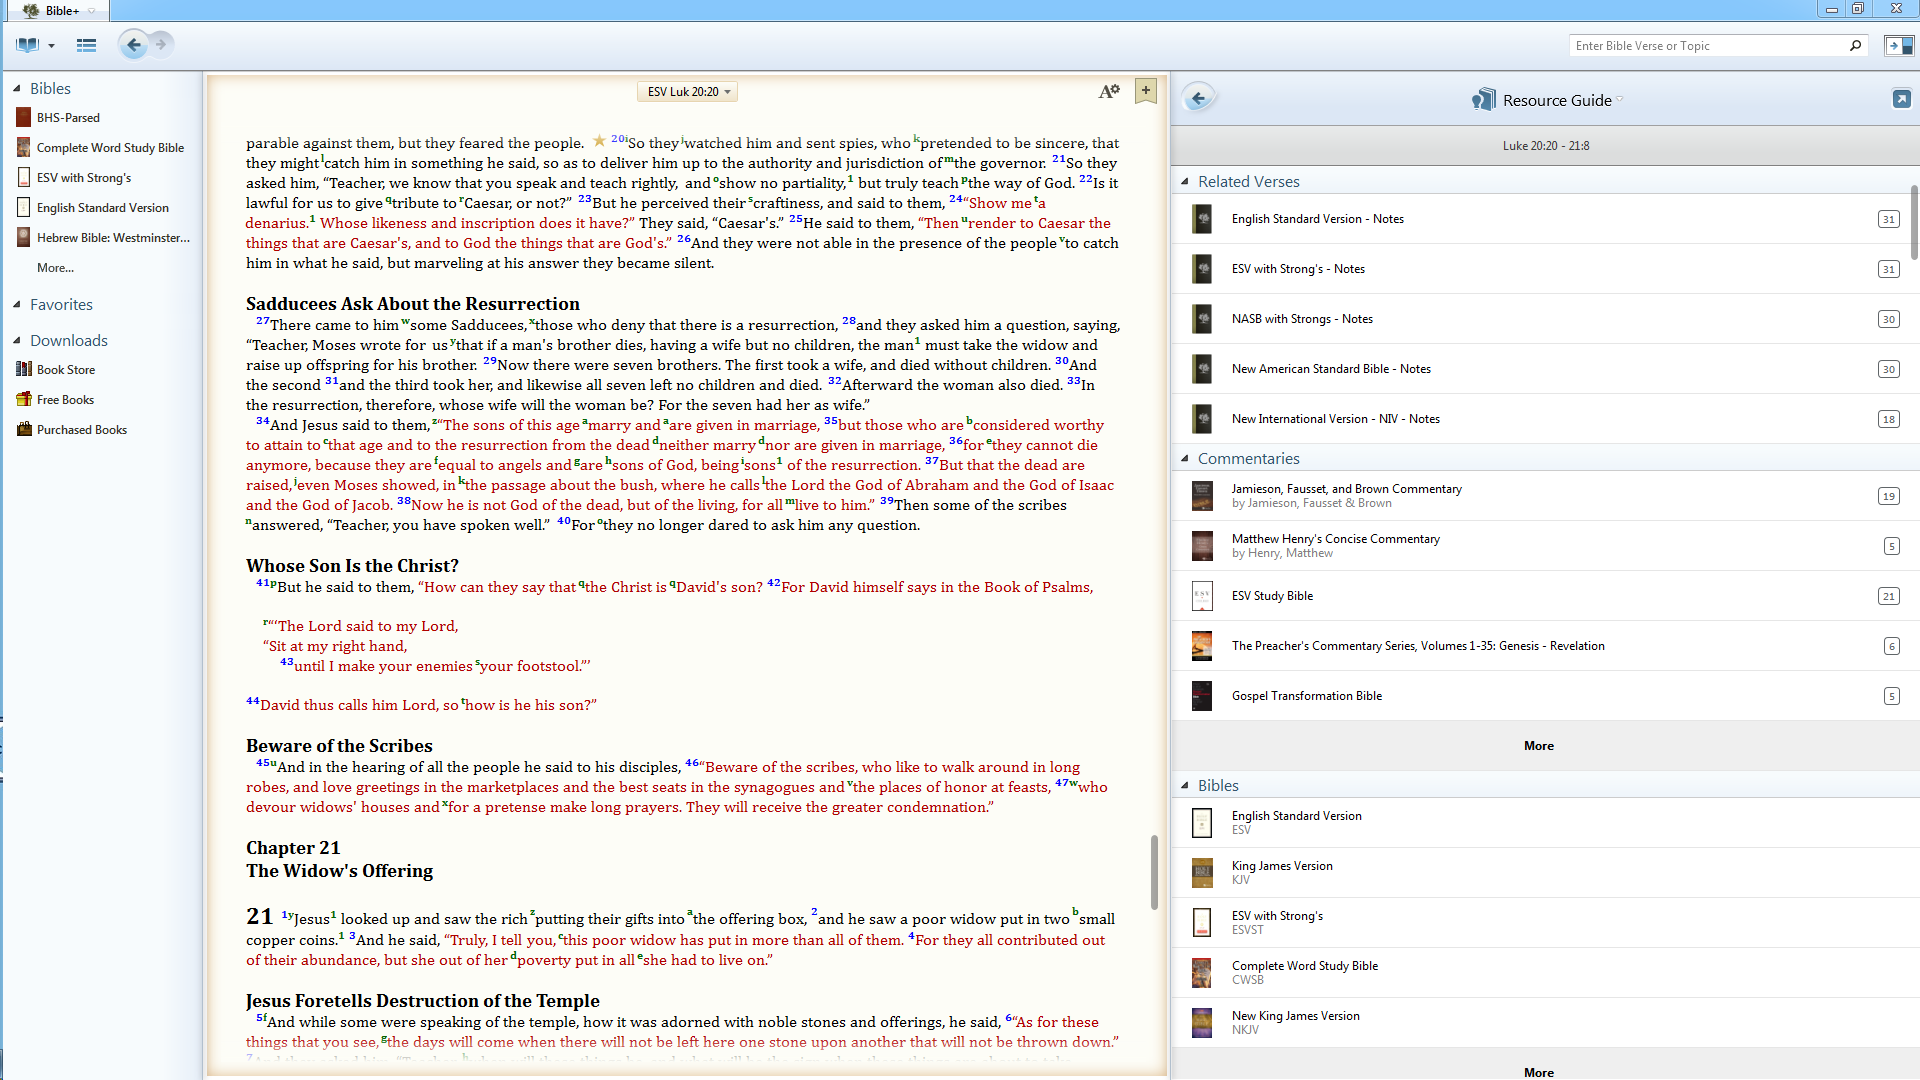Click More... under Bibles sidebar list
This screenshot has width=1920, height=1080.
pos(55,268)
